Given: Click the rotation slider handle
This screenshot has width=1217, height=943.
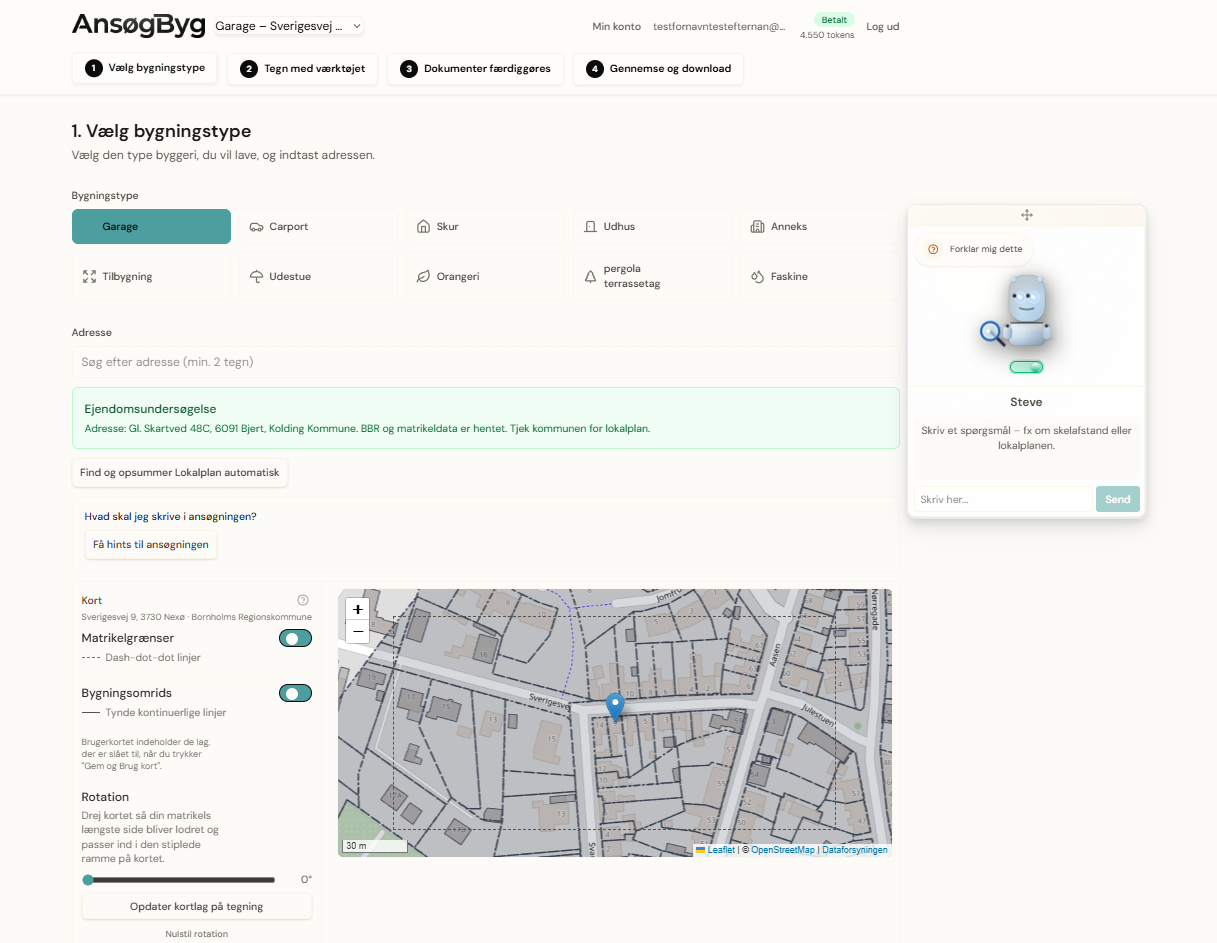Looking at the screenshot, I should pos(88,880).
